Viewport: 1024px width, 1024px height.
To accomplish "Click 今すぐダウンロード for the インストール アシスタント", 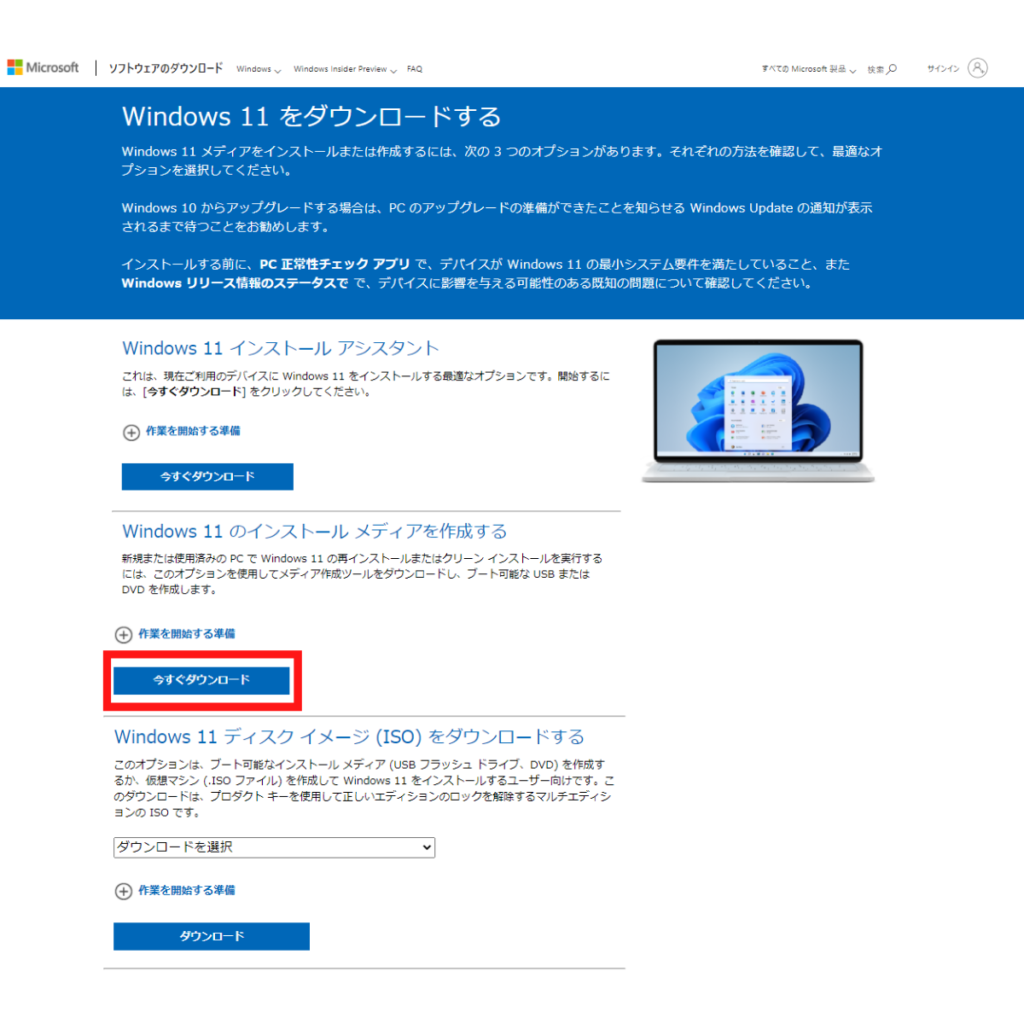I will [x=207, y=477].
